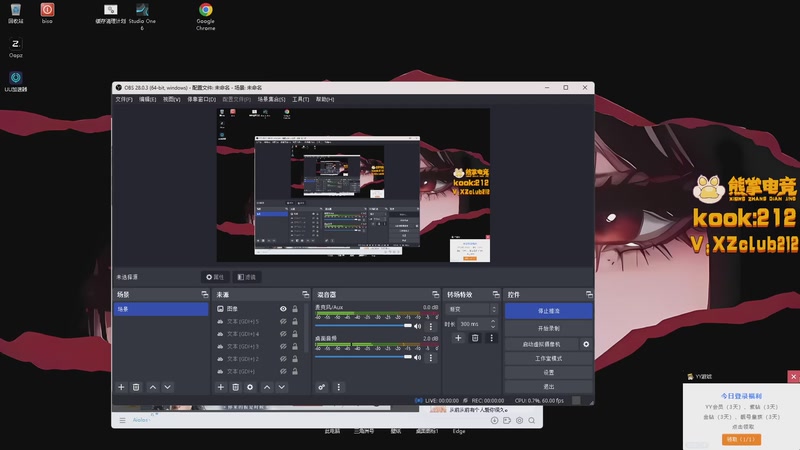This screenshot has height=450, width=800.
Task: Add a new scene with the plus icon
Action: pos(121,387)
